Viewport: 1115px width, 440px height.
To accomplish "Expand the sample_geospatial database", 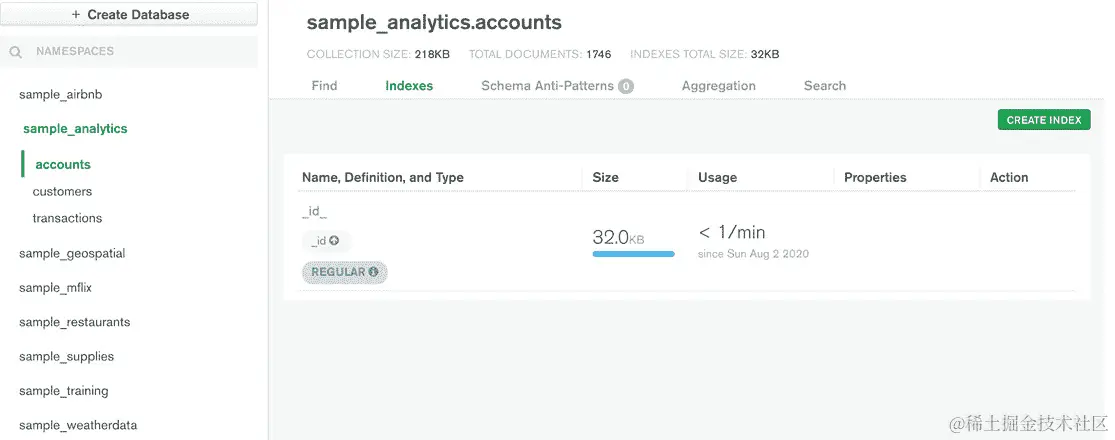I will [x=72, y=254].
